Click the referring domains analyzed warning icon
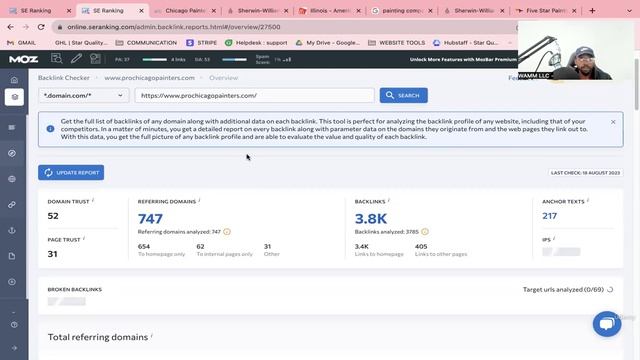Viewport: 640px width, 360px height. (227, 232)
